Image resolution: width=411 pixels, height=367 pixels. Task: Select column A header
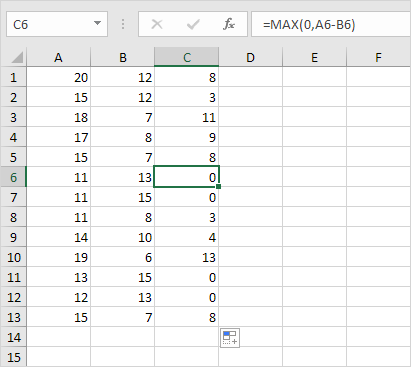pyautogui.click(x=58, y=57)
